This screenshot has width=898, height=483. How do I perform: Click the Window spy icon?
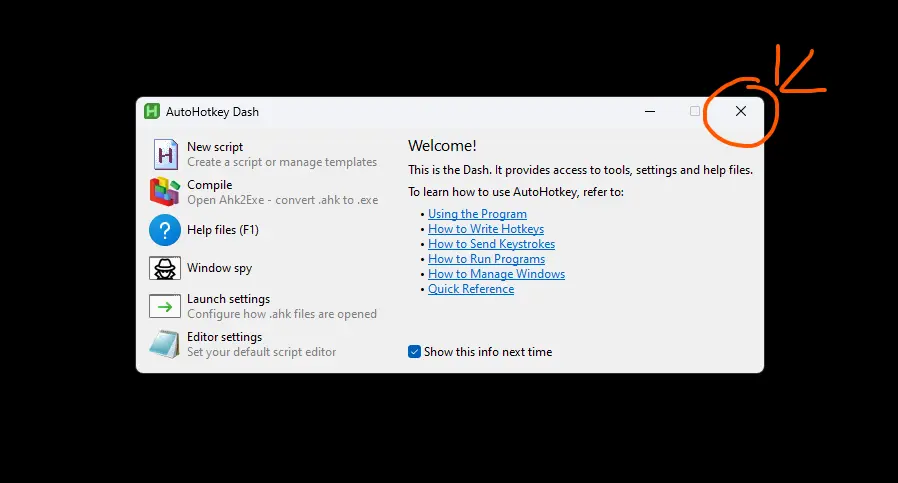[x=165, y=268]
